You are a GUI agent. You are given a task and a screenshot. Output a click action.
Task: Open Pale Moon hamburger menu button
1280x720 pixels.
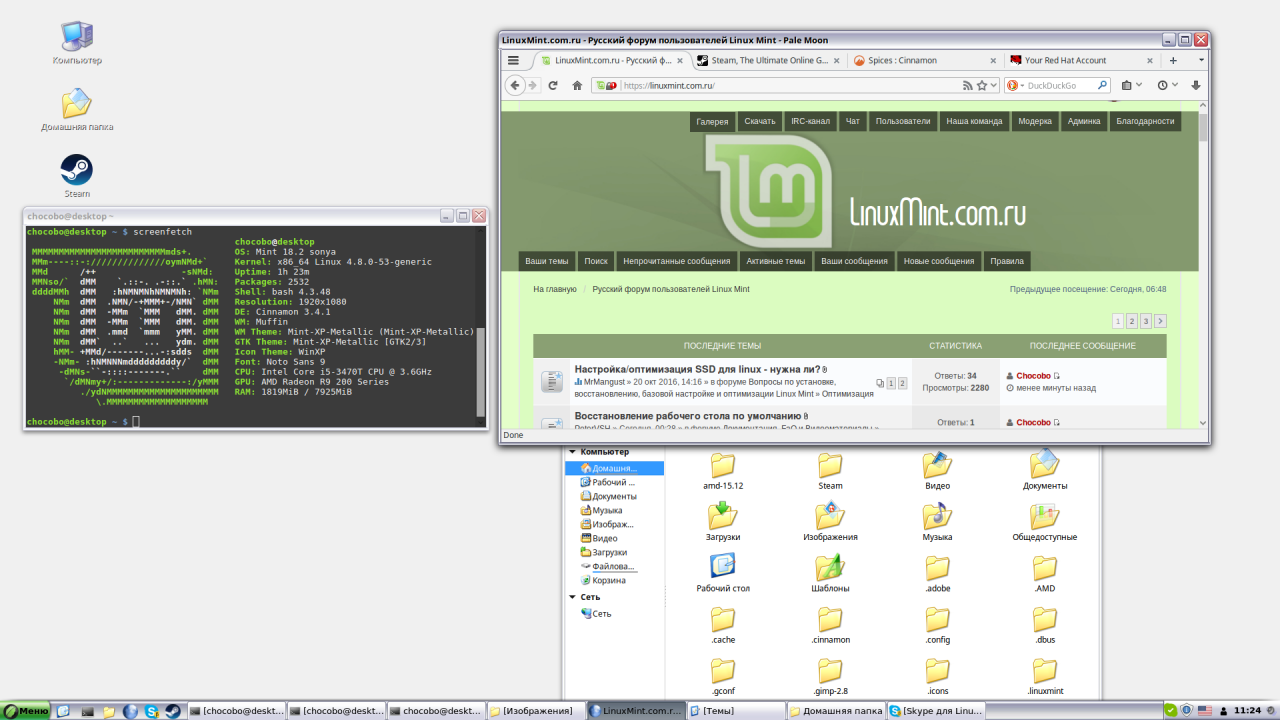tap(513, 60)
